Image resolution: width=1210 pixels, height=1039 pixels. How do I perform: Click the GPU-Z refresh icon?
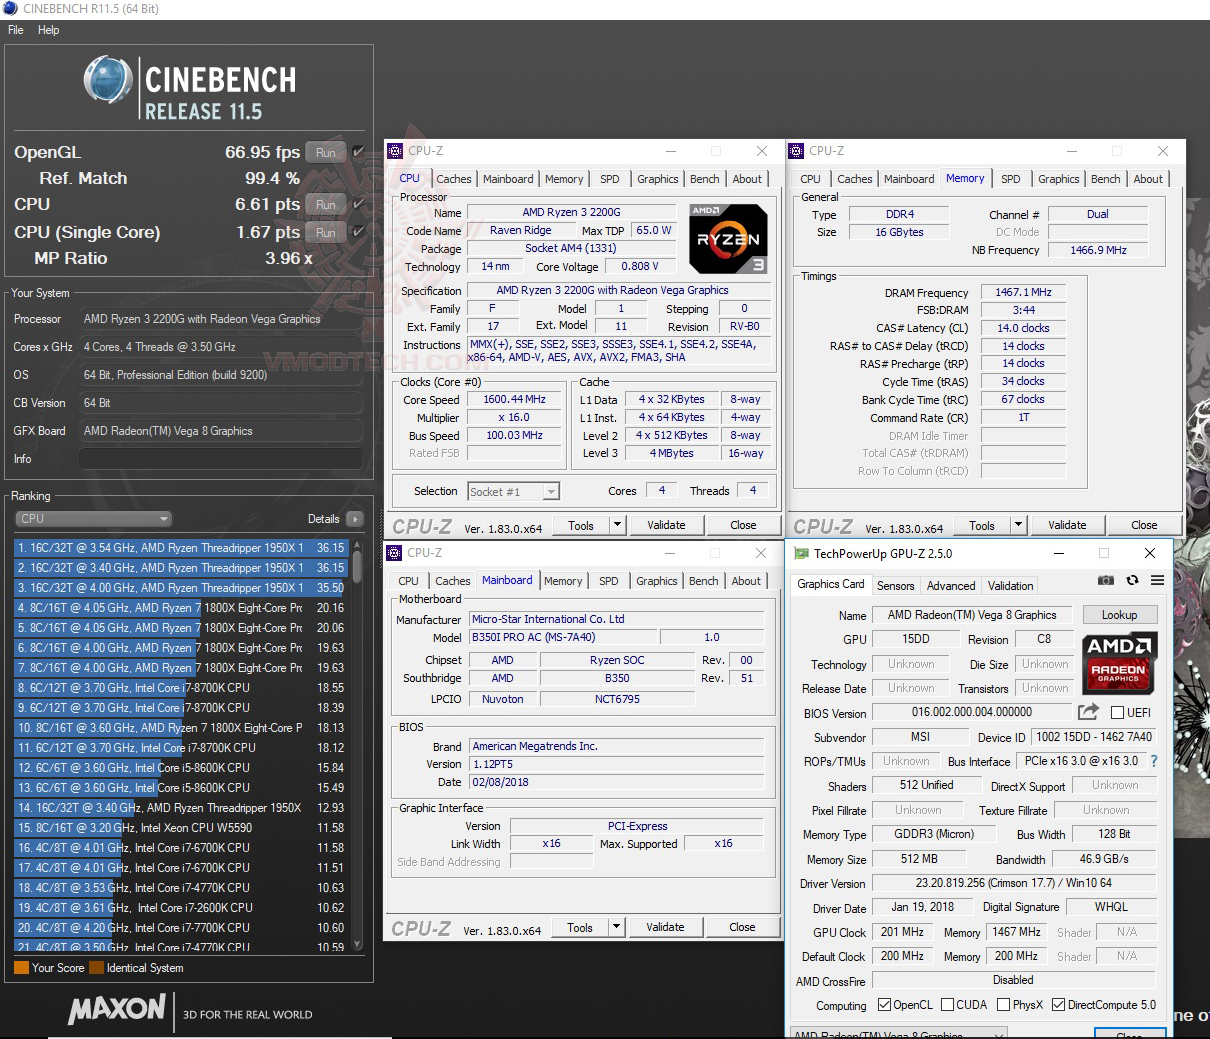[1132, 580]
